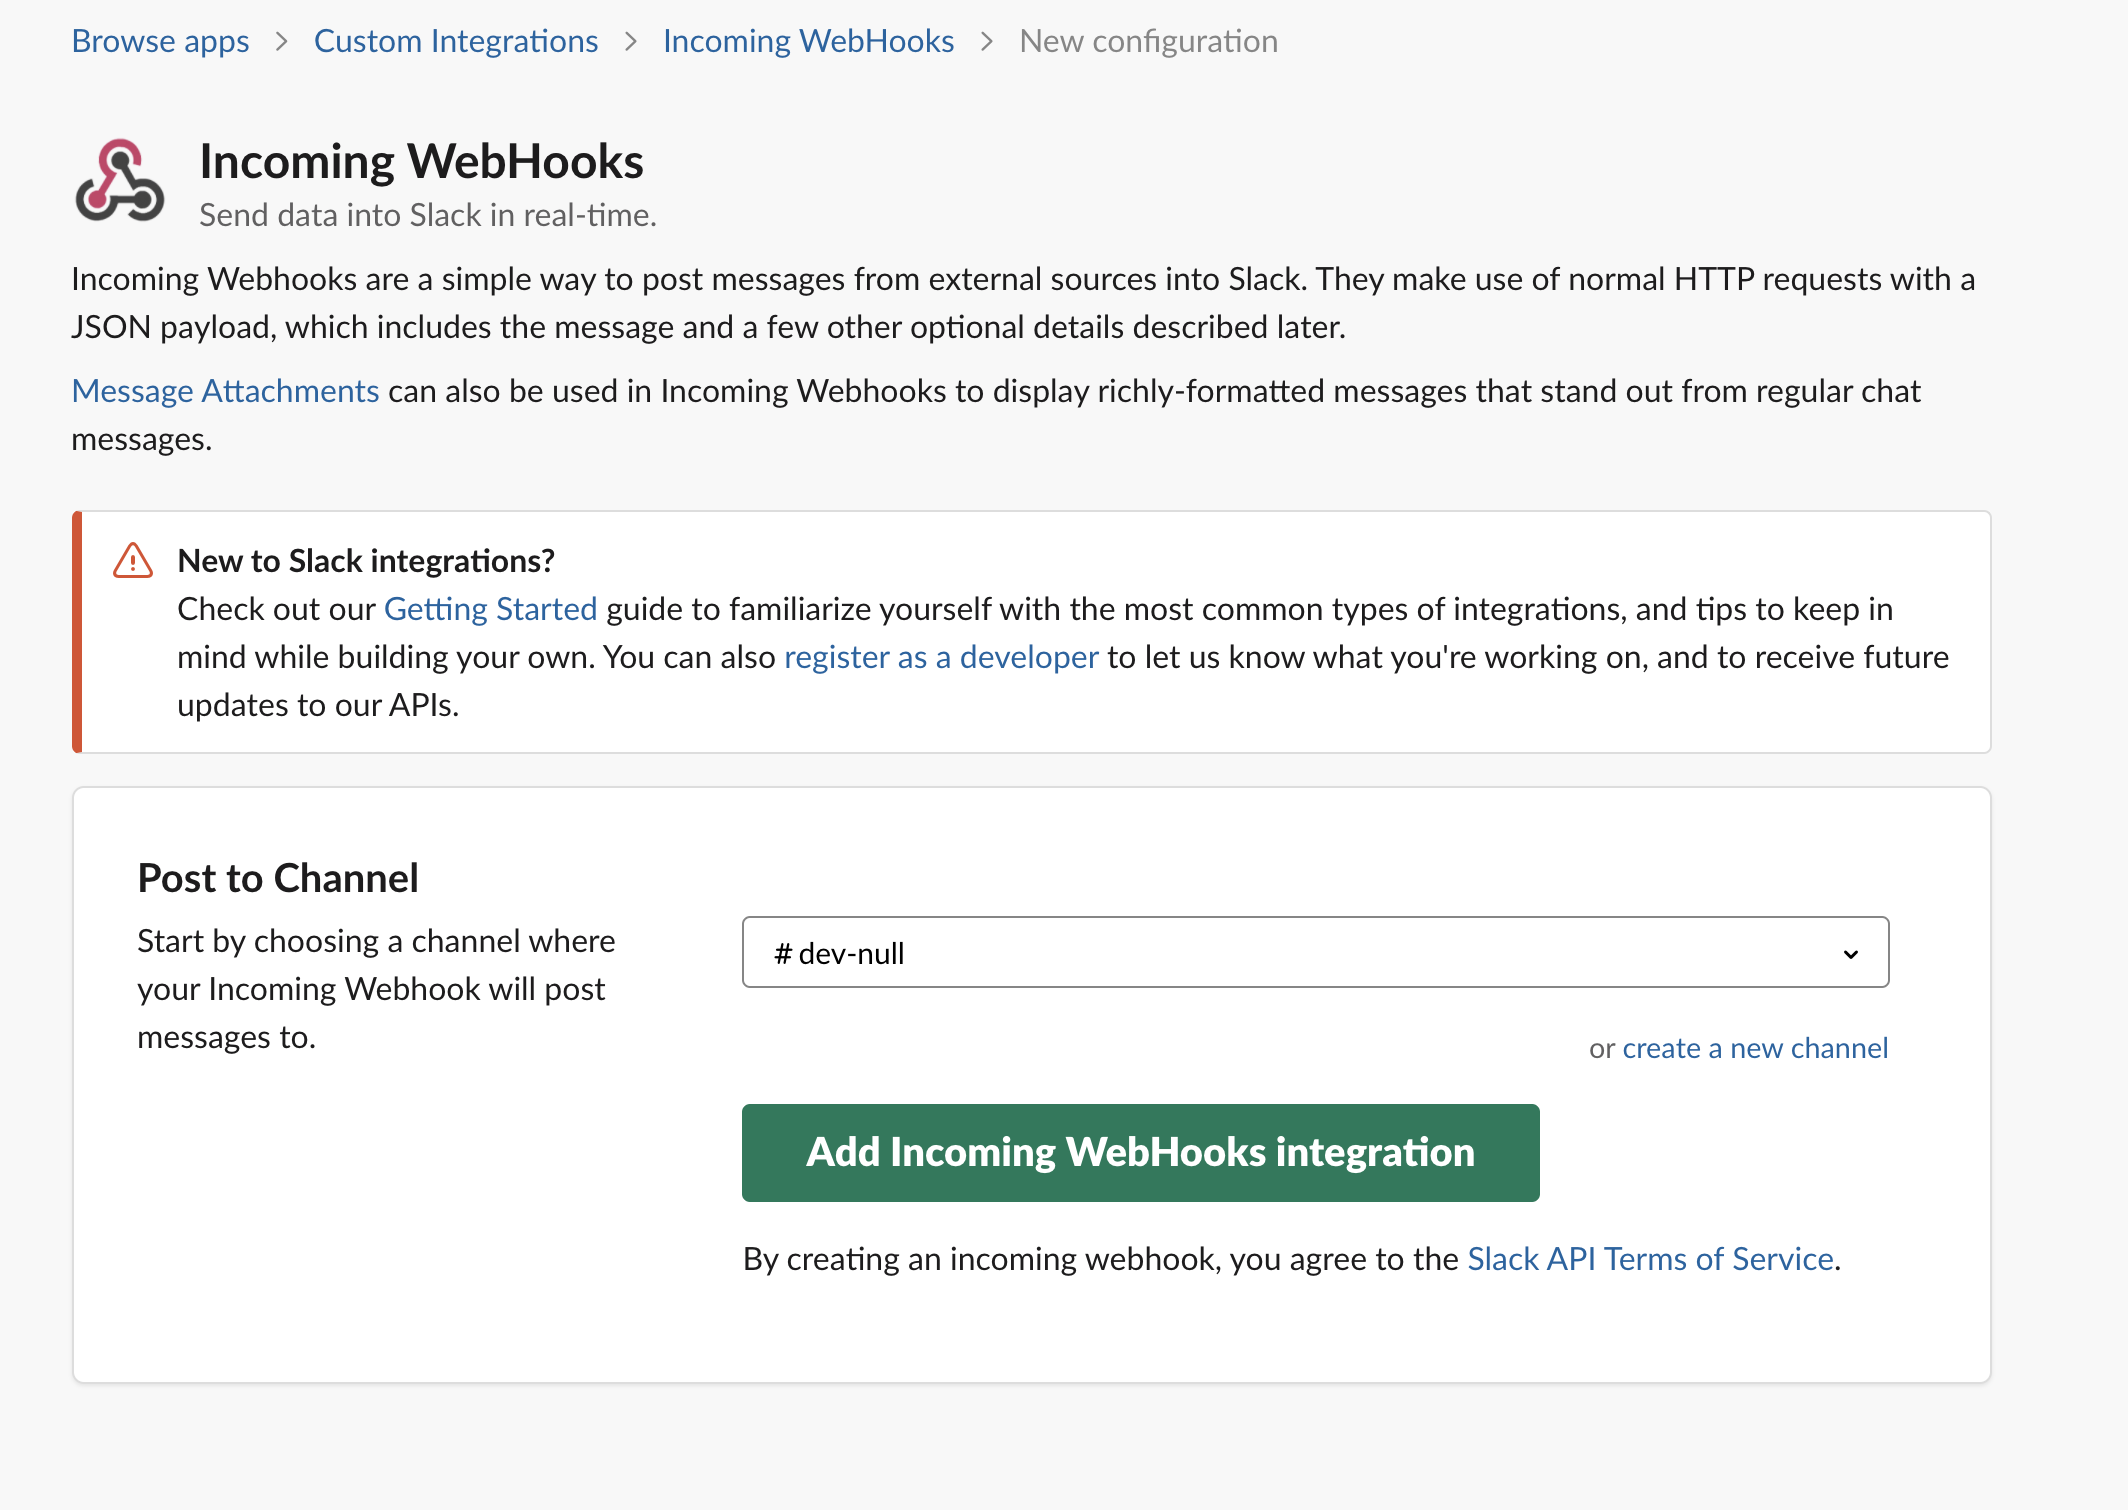The height and width of the screenshot is (1510, 2128).
Task: Click the Incoming WebHooks page heading
Action: (x=421, y=161)
